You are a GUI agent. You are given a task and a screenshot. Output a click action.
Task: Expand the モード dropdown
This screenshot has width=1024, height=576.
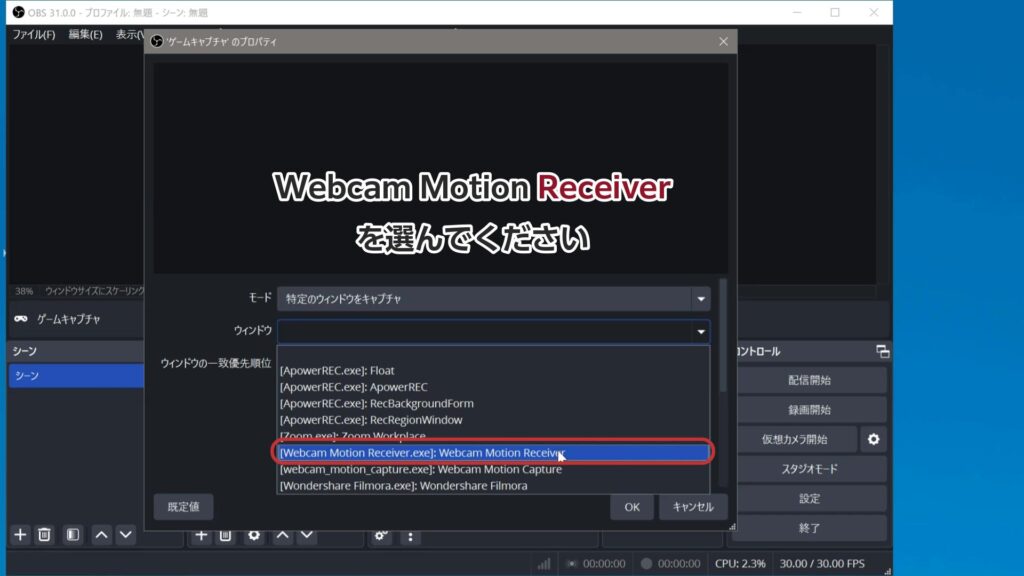click(700, 298)
